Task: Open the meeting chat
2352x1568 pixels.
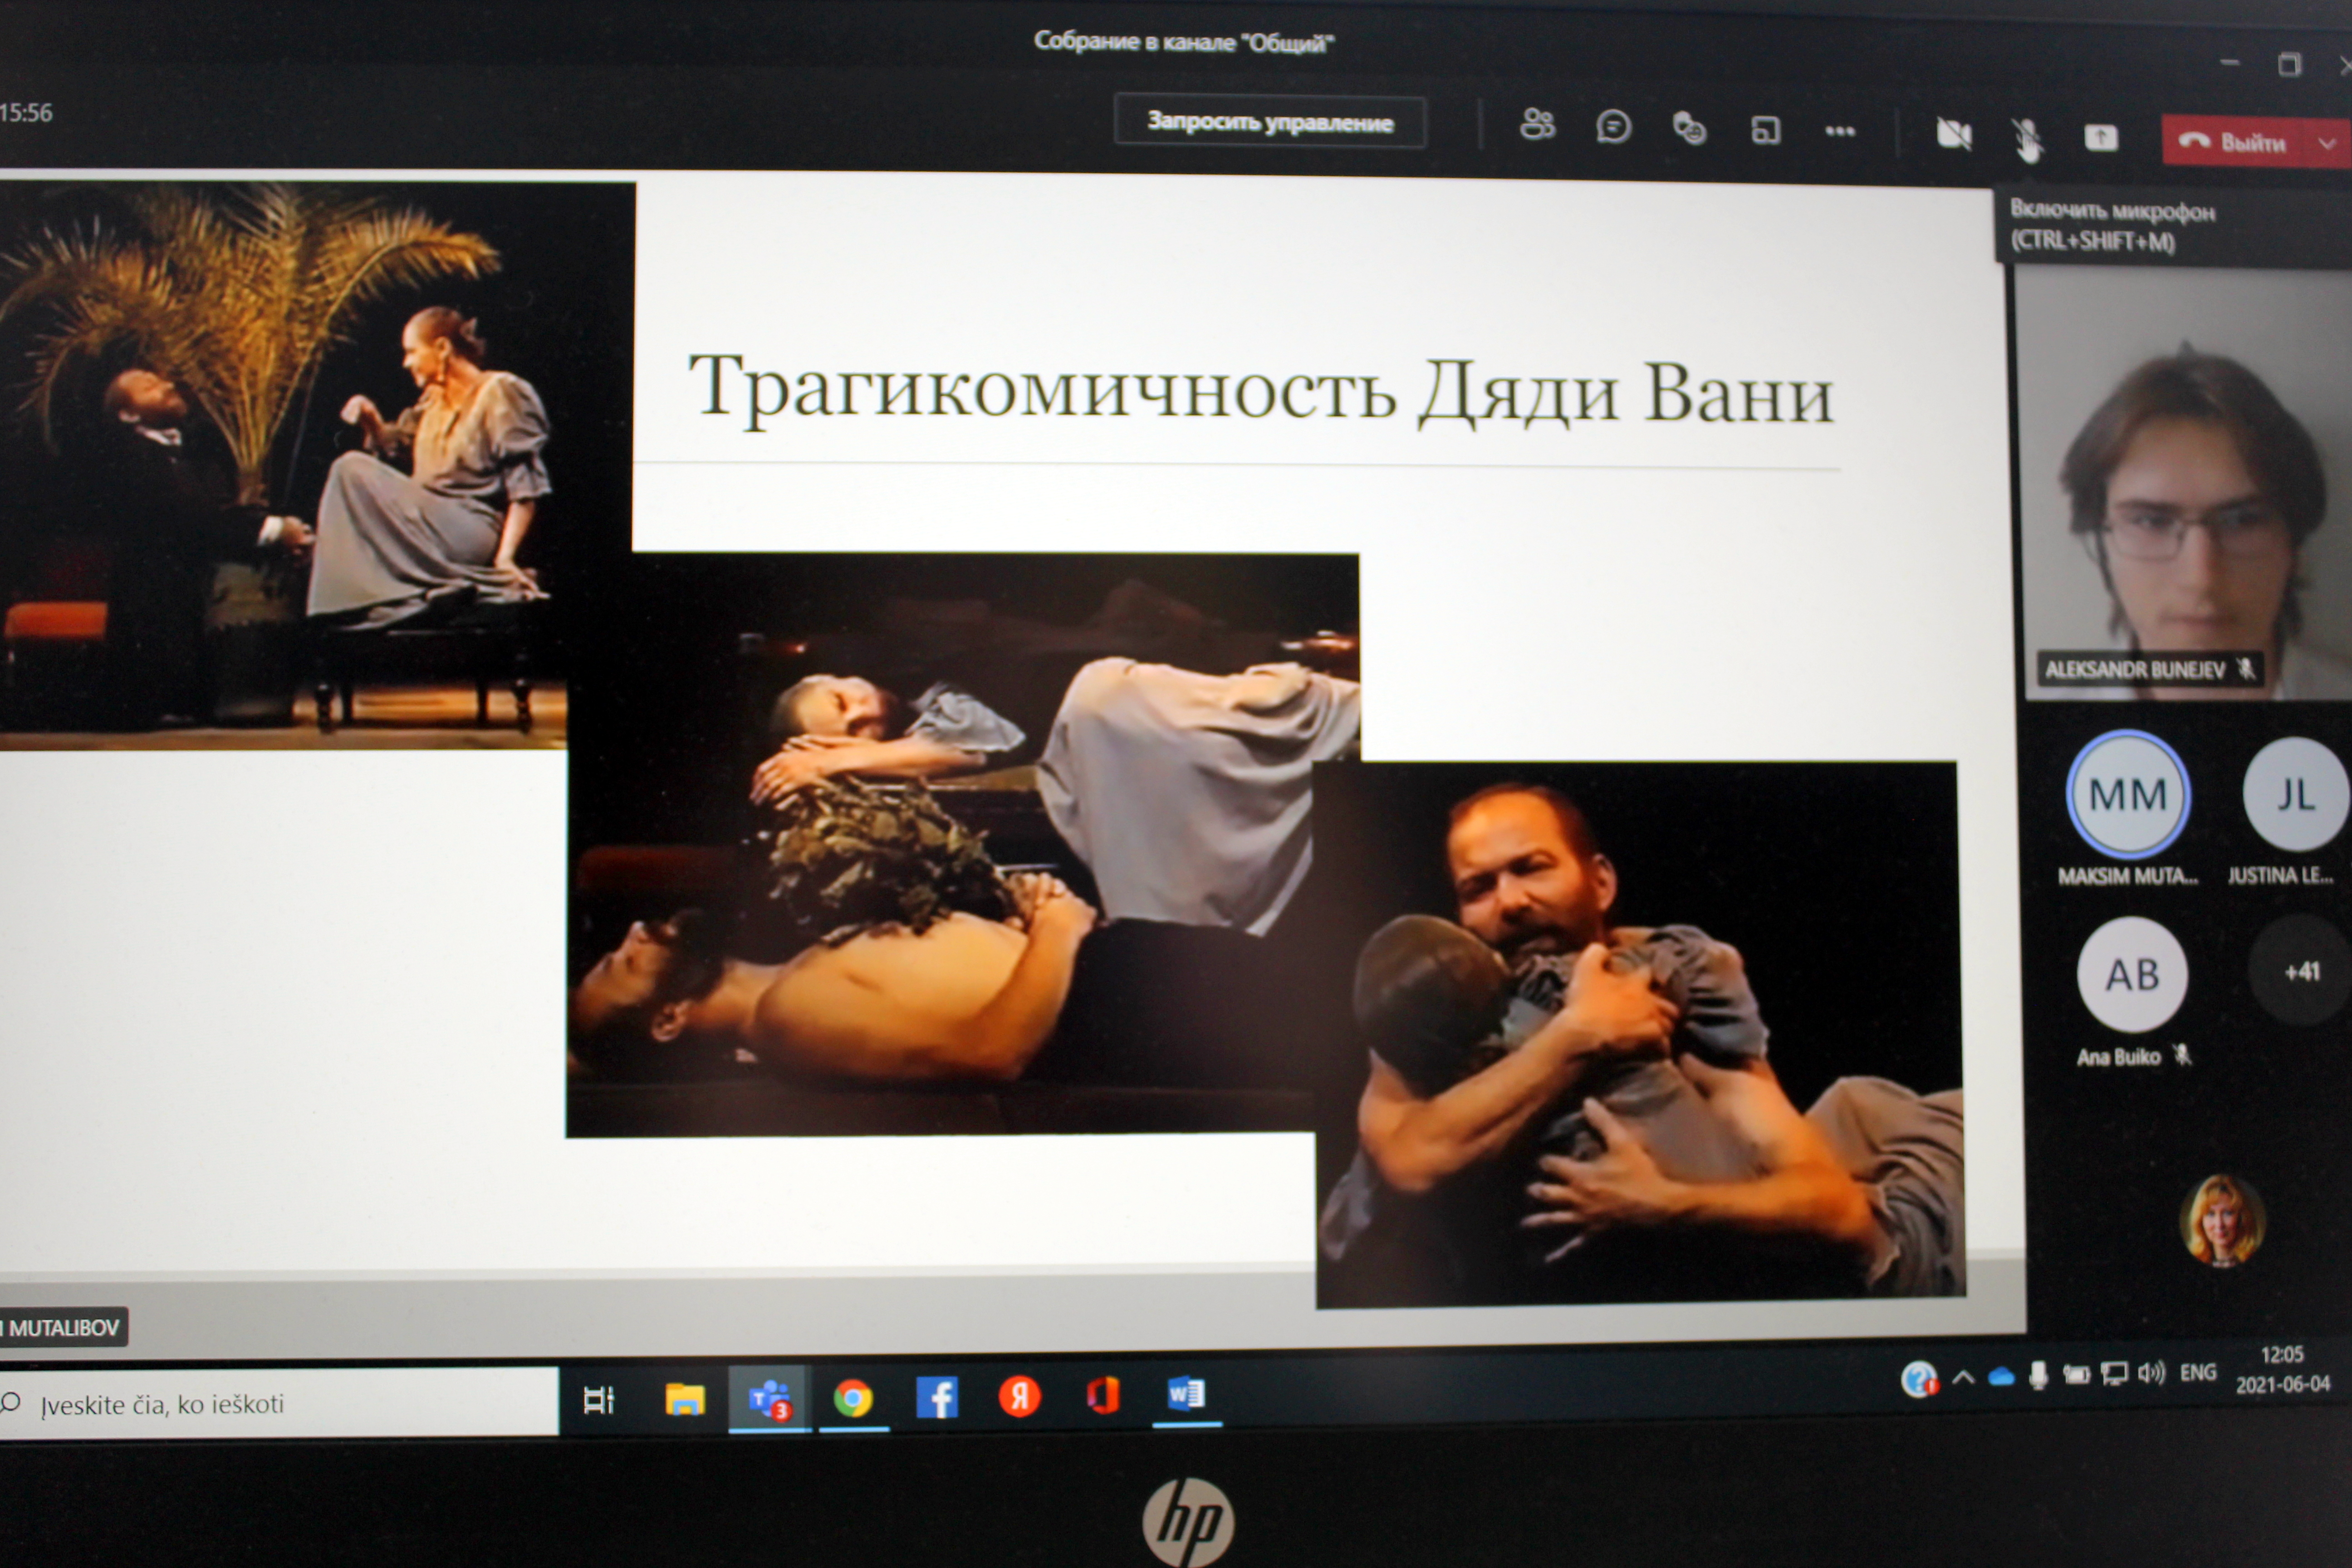Action: (1613, 127)
